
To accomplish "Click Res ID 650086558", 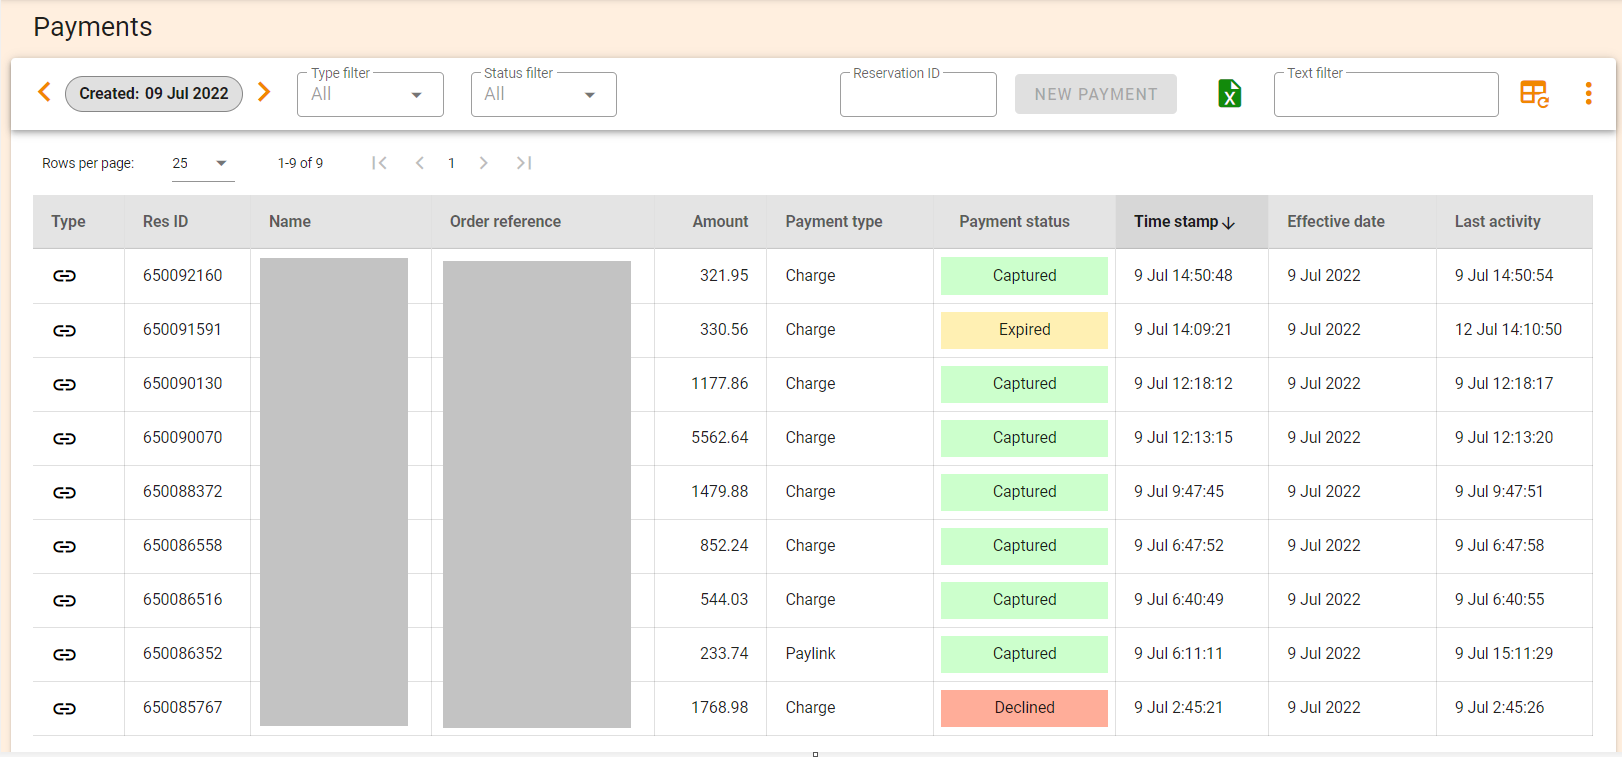I will pyautogui.click(x=182, y=545).
